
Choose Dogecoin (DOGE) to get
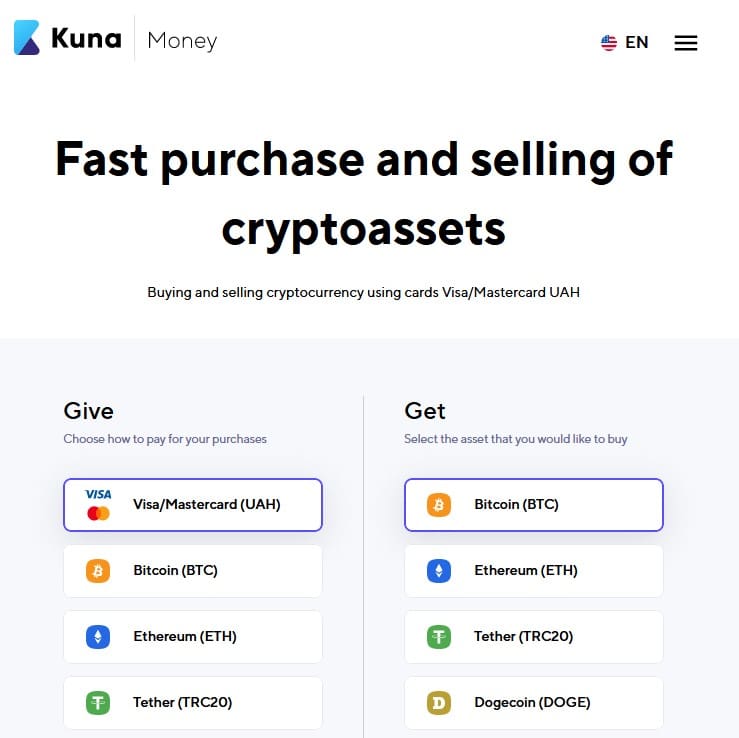(x=534, y=703)
